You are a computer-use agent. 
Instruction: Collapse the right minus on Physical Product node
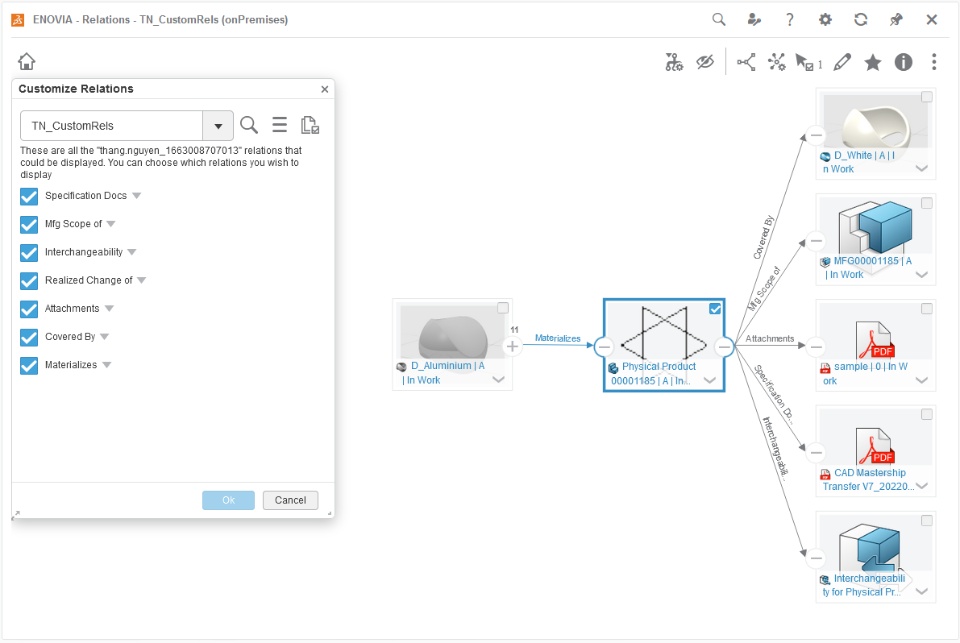(724, 347)
